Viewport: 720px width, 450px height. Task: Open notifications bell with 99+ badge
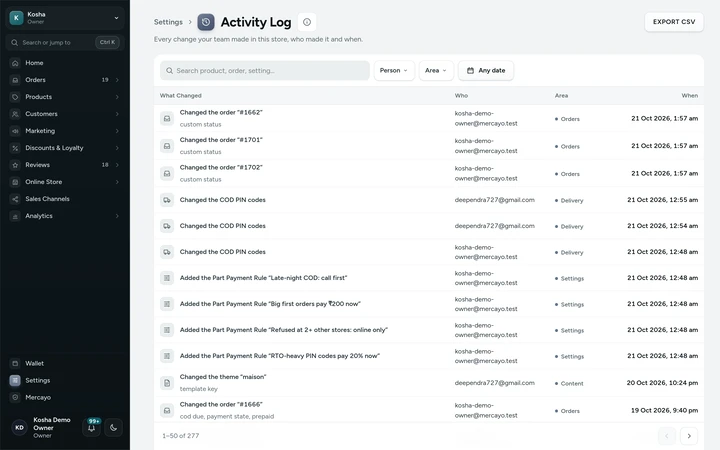[91, 428]
